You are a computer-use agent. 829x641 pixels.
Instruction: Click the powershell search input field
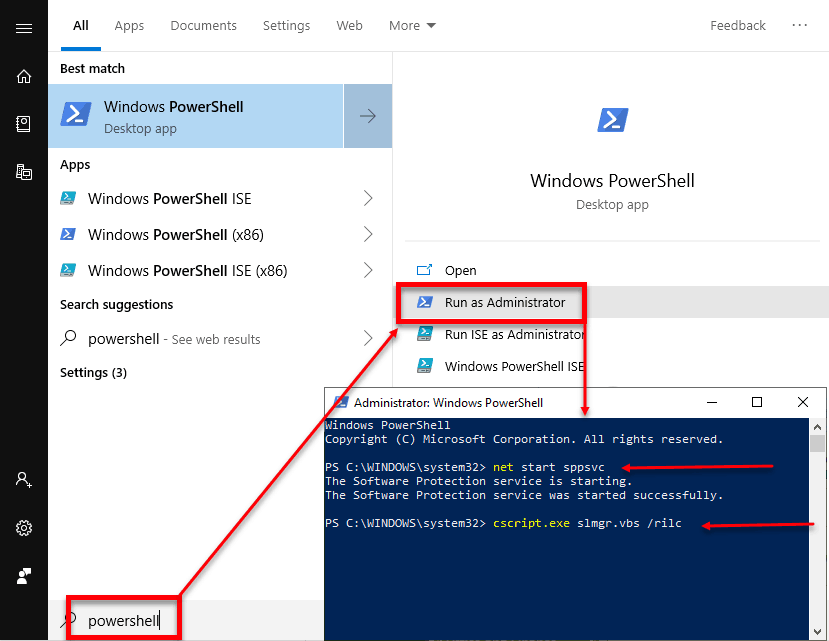125,619
